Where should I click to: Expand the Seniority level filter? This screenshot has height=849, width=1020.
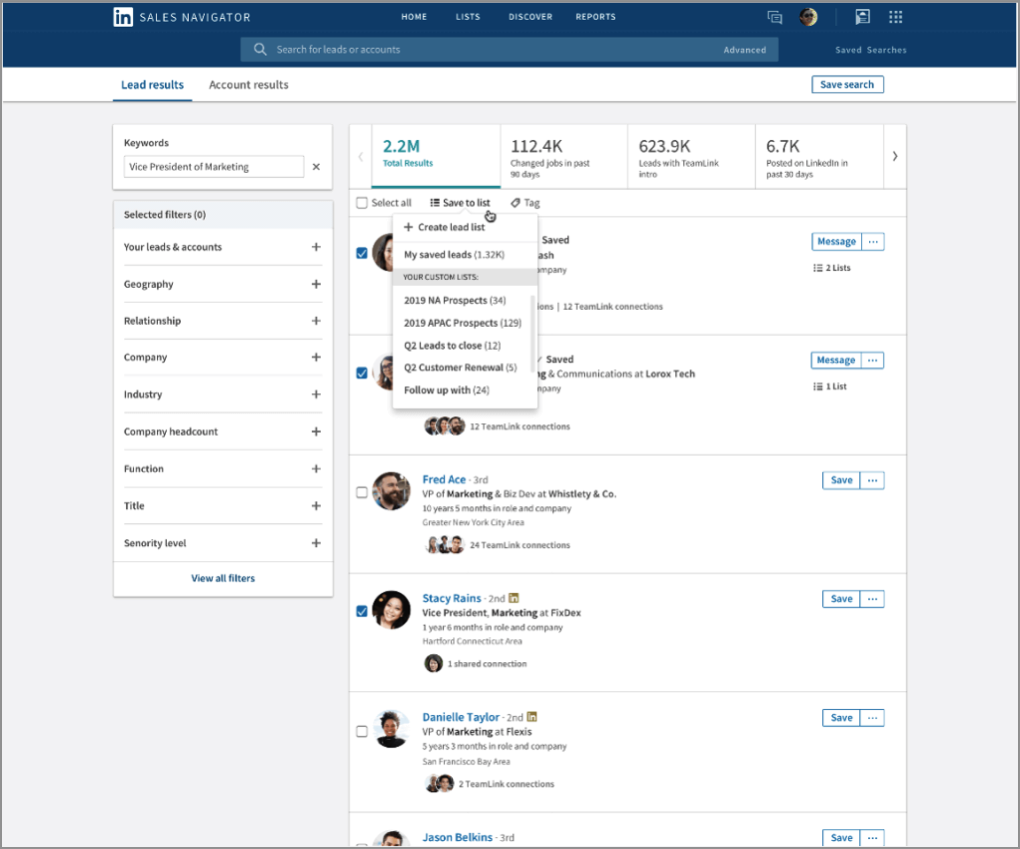pos(316,543)
